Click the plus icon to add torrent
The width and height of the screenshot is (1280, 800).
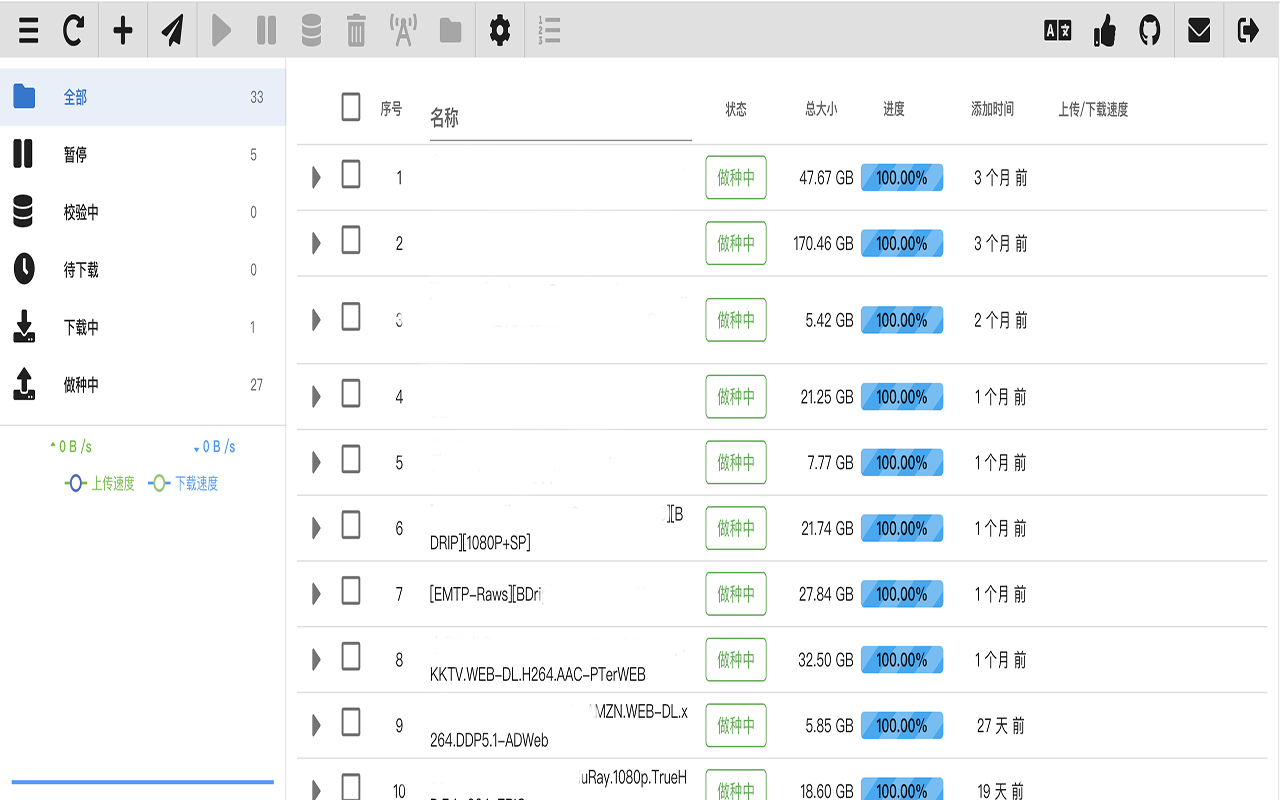click(x=123, y=30)
